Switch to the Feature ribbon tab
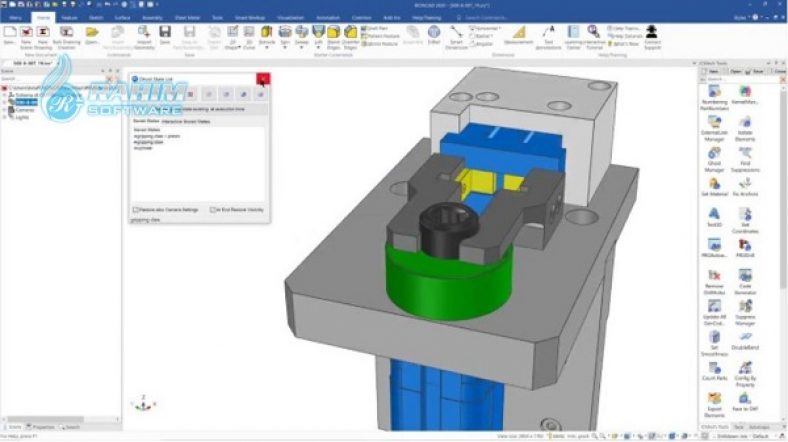 tap(69, 18)
